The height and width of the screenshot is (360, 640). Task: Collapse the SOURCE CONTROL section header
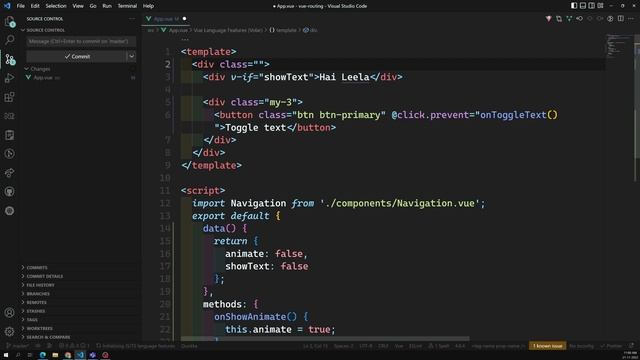tap(45, 30)
